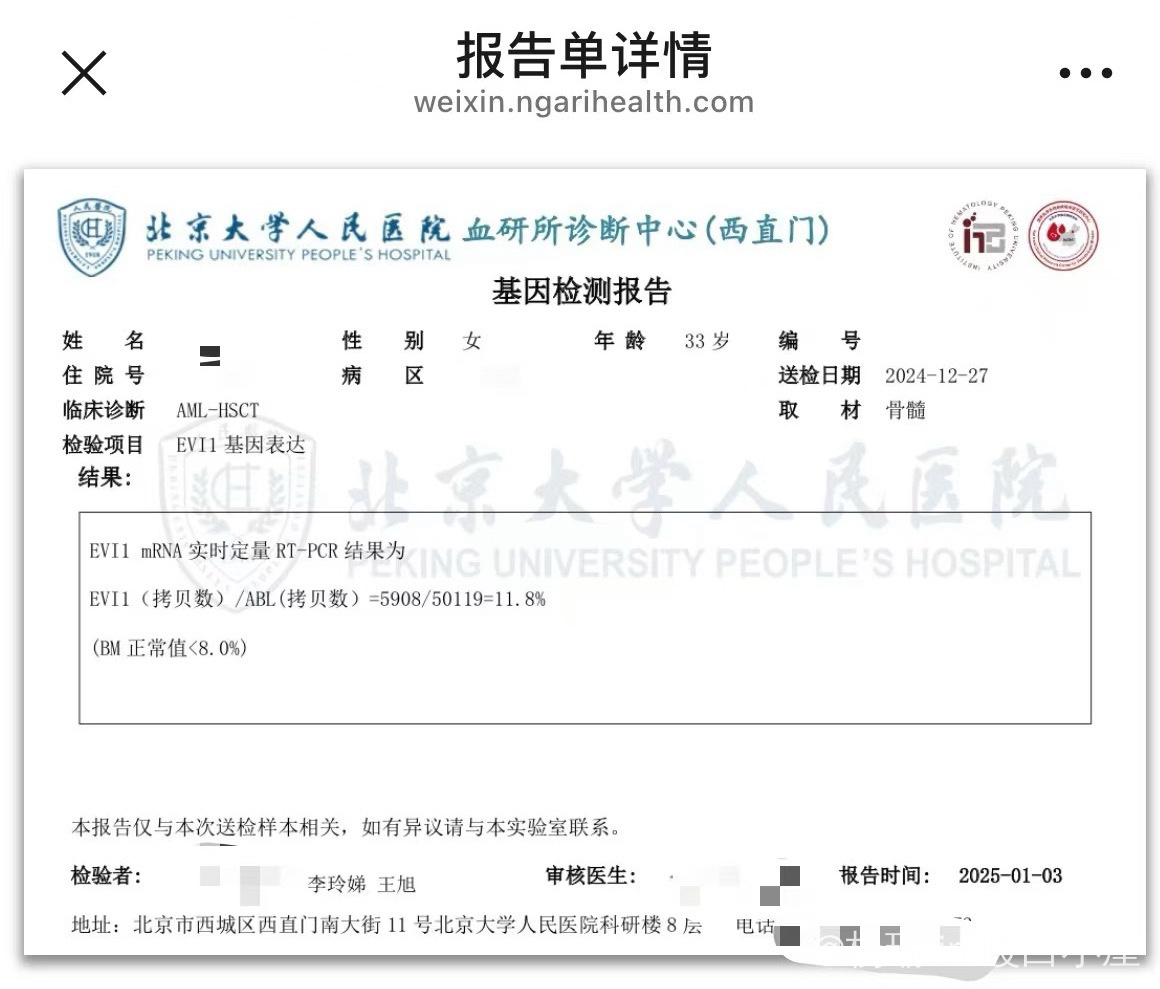Select the weixin.ngarihealth.com address text
1160x989 pixels.
pos(584,102)
